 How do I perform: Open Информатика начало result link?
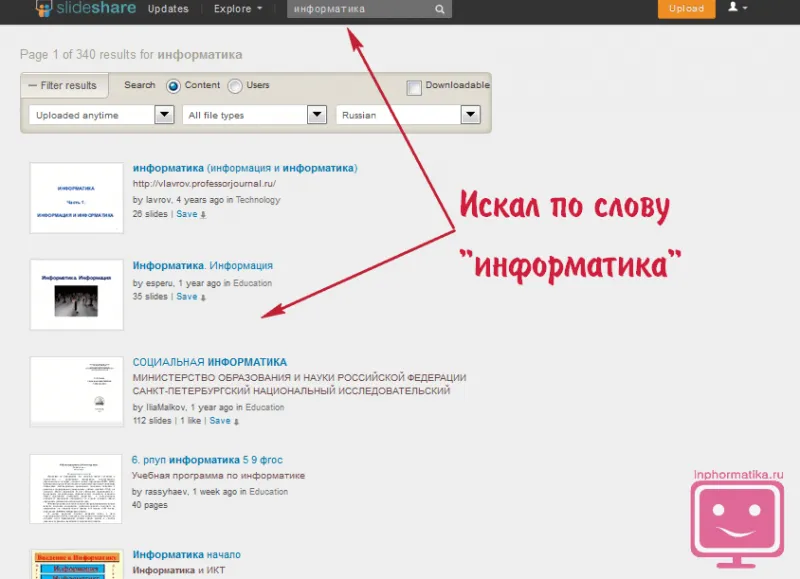click(187, 555)
